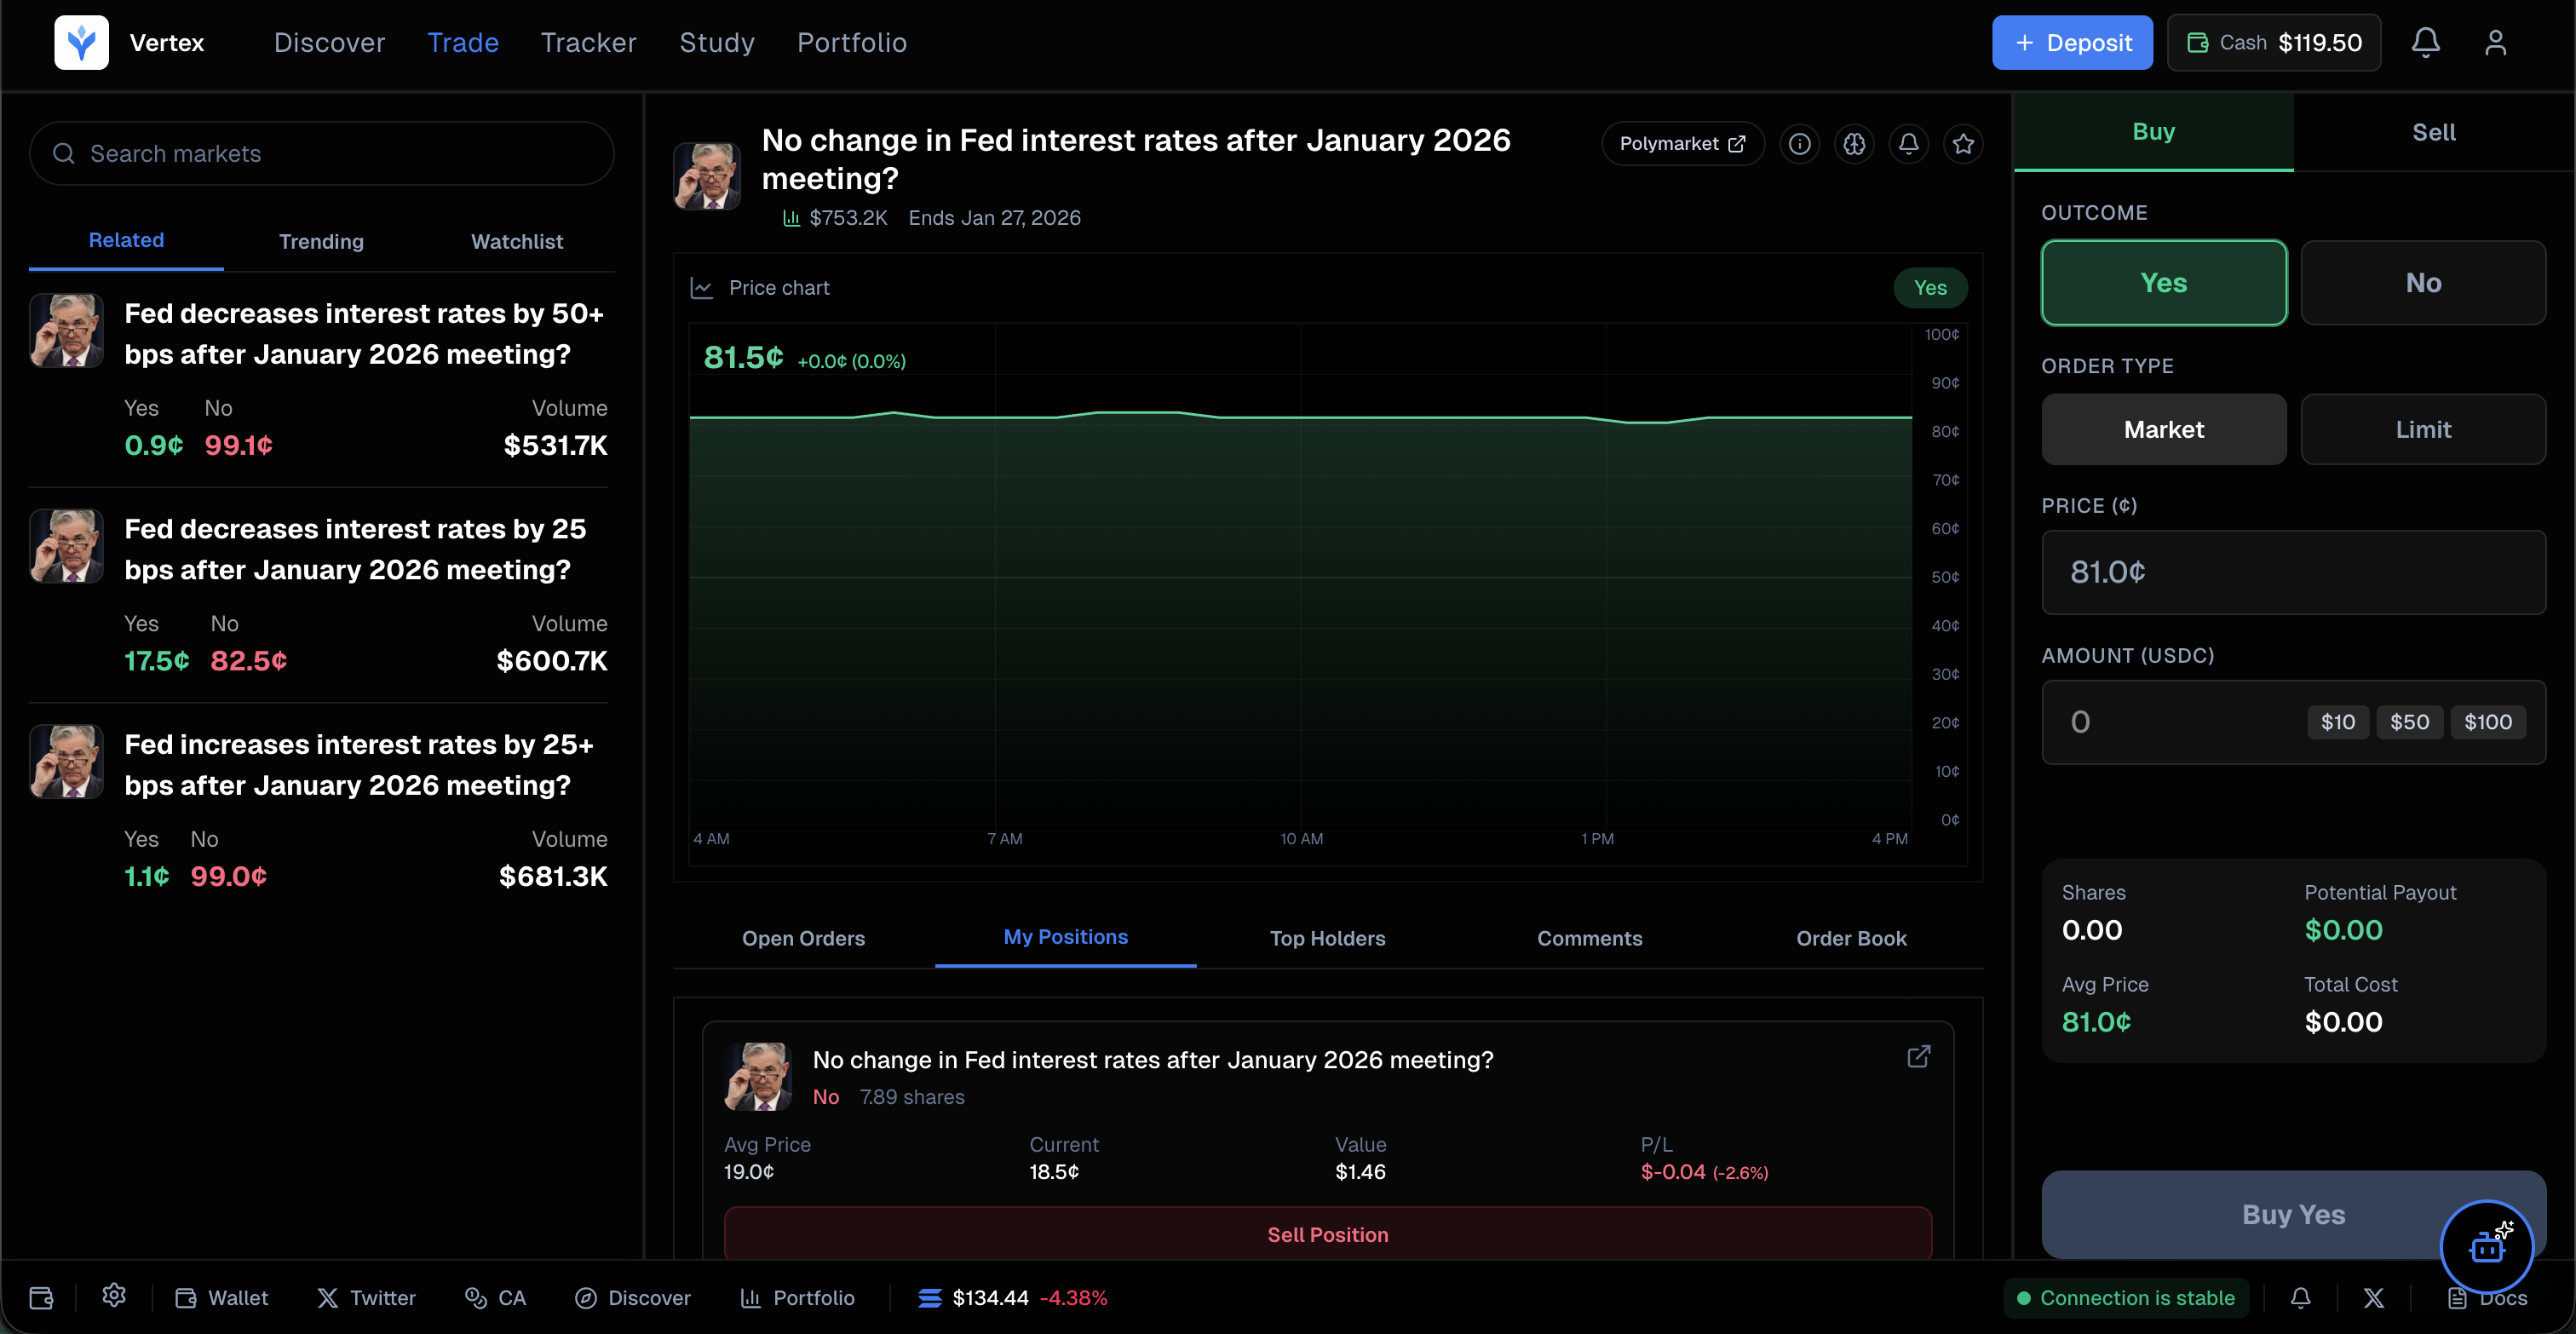Open Polymarket external link
This screenshot has width=2576, height=1334.
(1682, 143)
